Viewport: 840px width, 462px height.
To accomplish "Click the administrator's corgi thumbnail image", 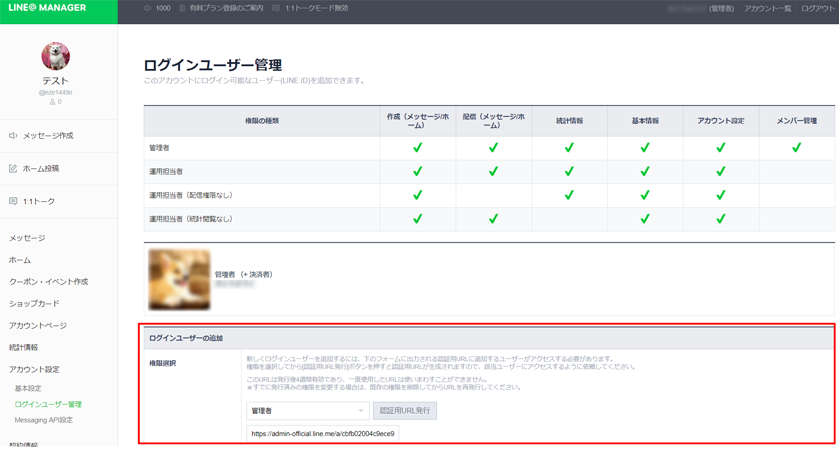I will tap(178, 279).
